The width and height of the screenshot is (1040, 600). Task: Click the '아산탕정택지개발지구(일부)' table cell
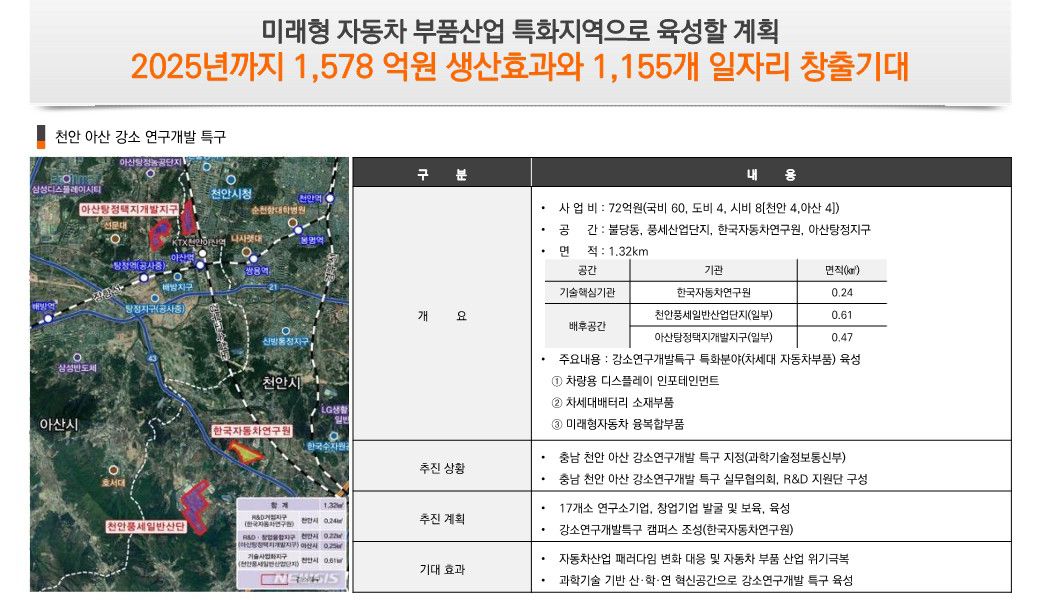tap(714, 337)
